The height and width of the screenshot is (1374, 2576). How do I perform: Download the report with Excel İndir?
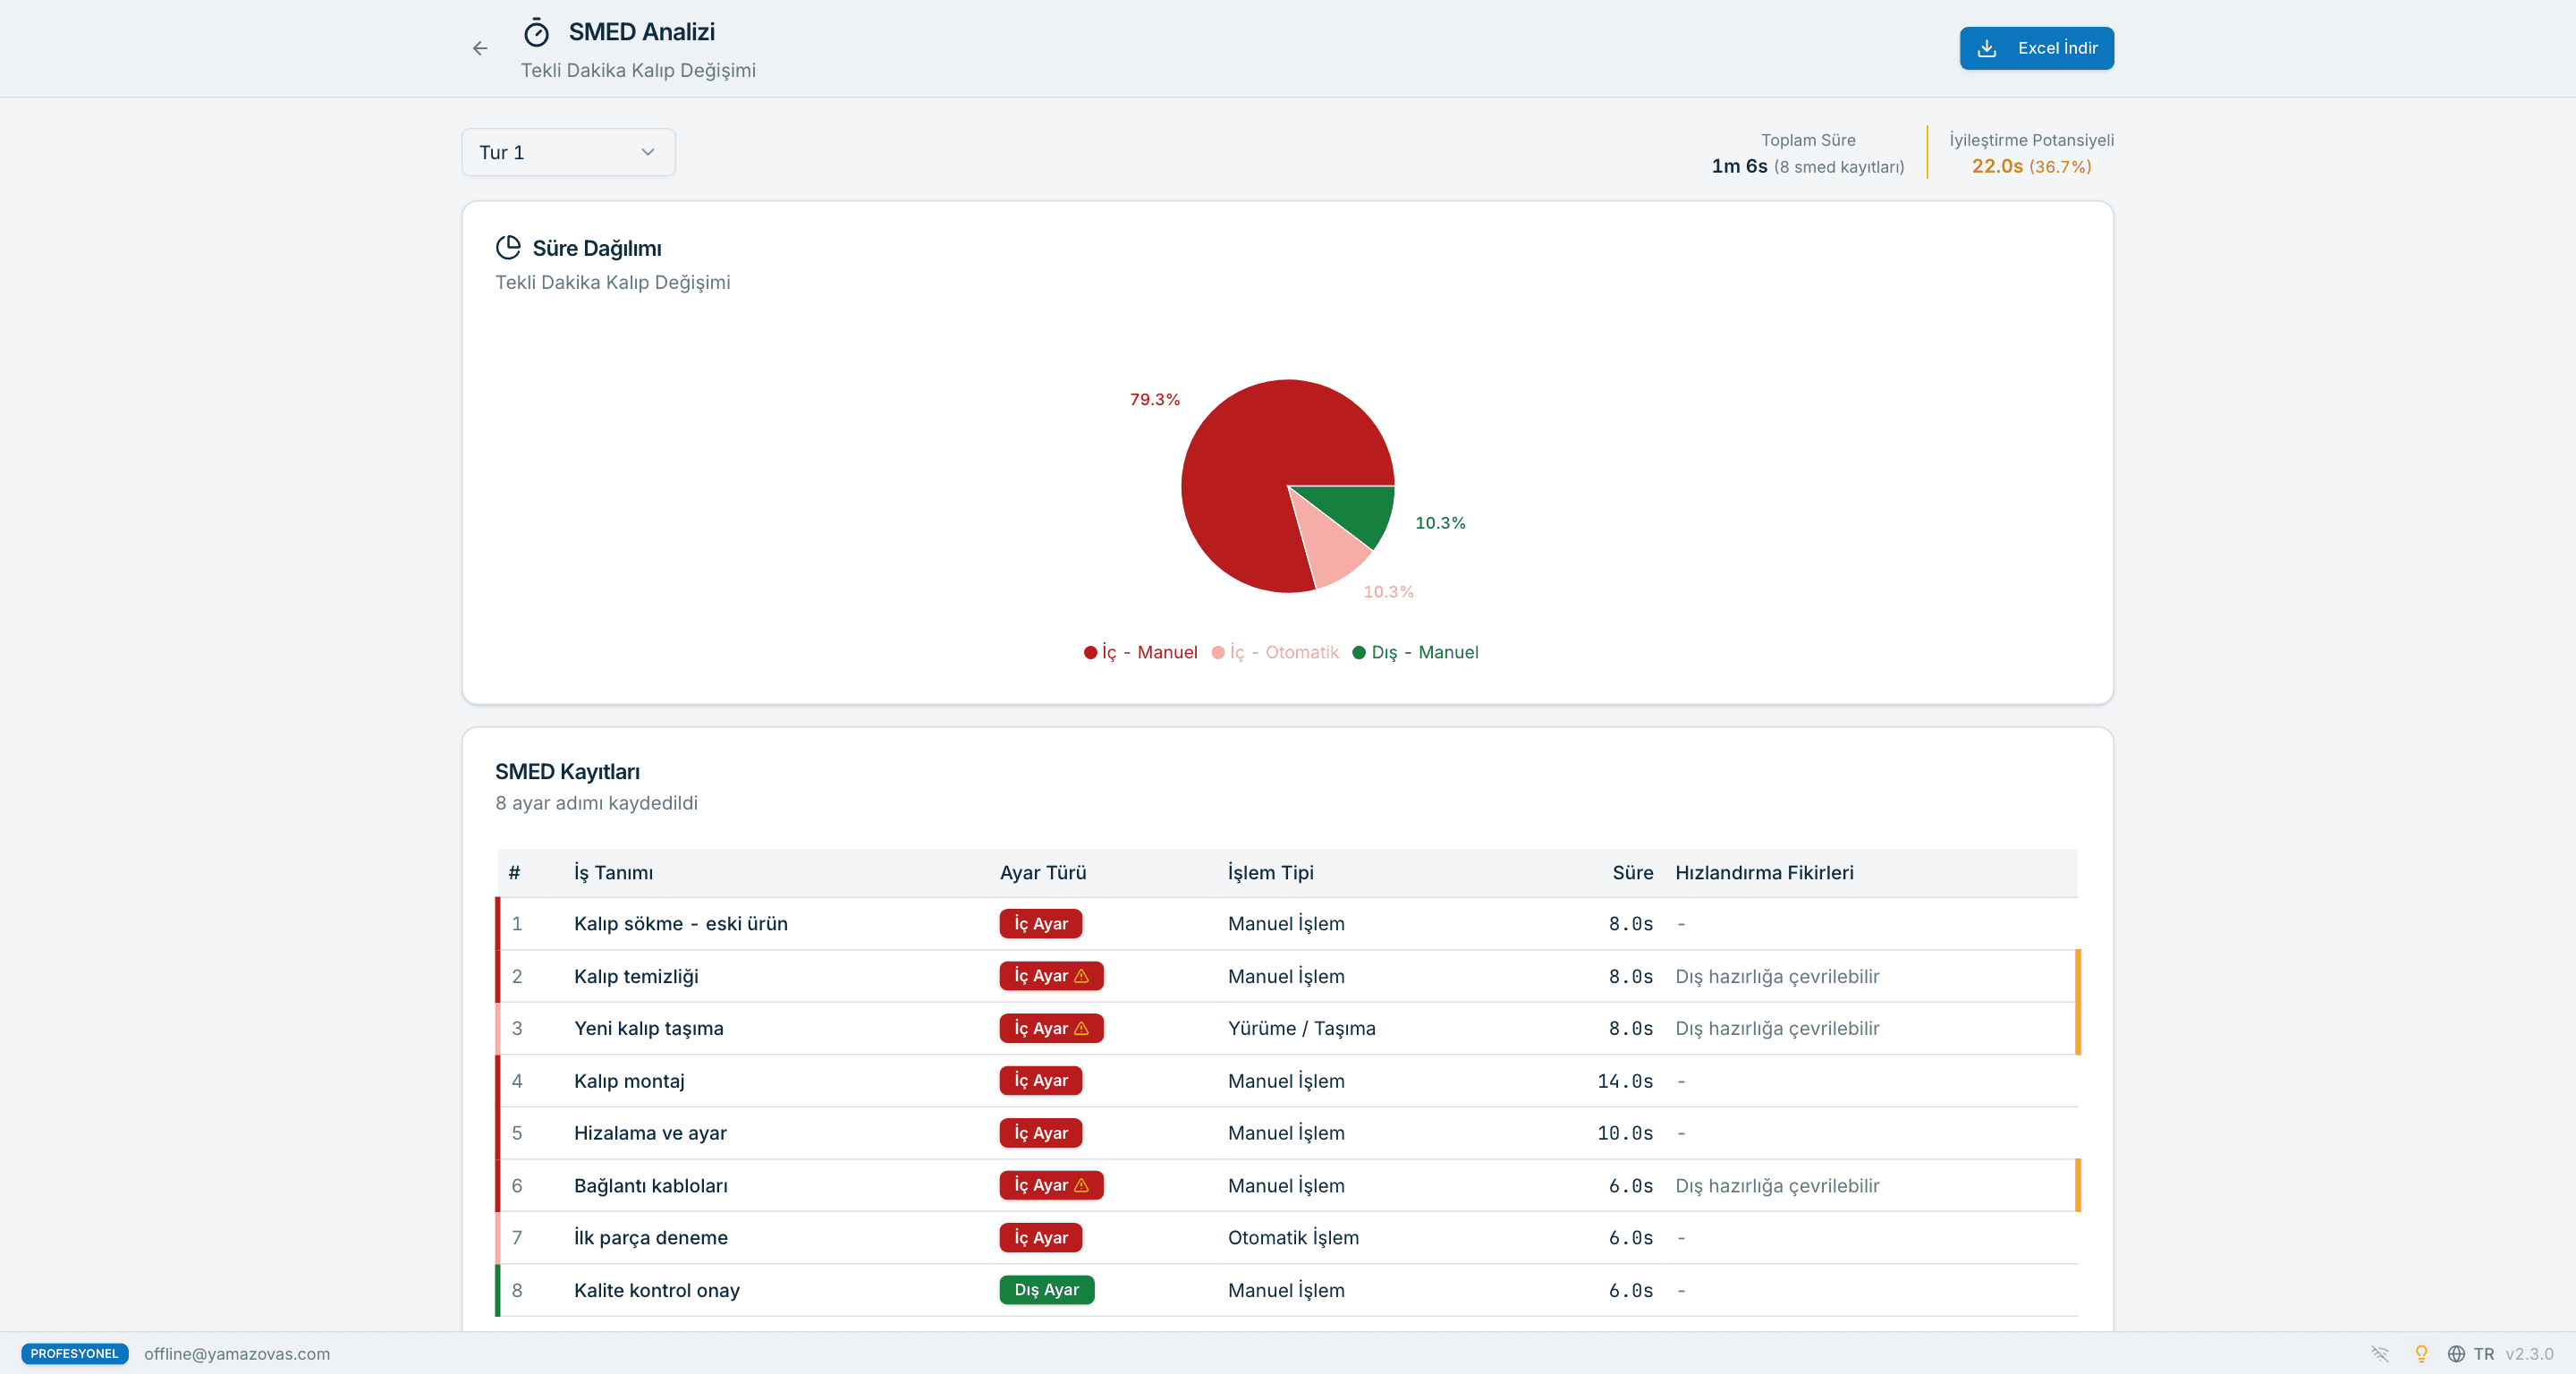2036,48
